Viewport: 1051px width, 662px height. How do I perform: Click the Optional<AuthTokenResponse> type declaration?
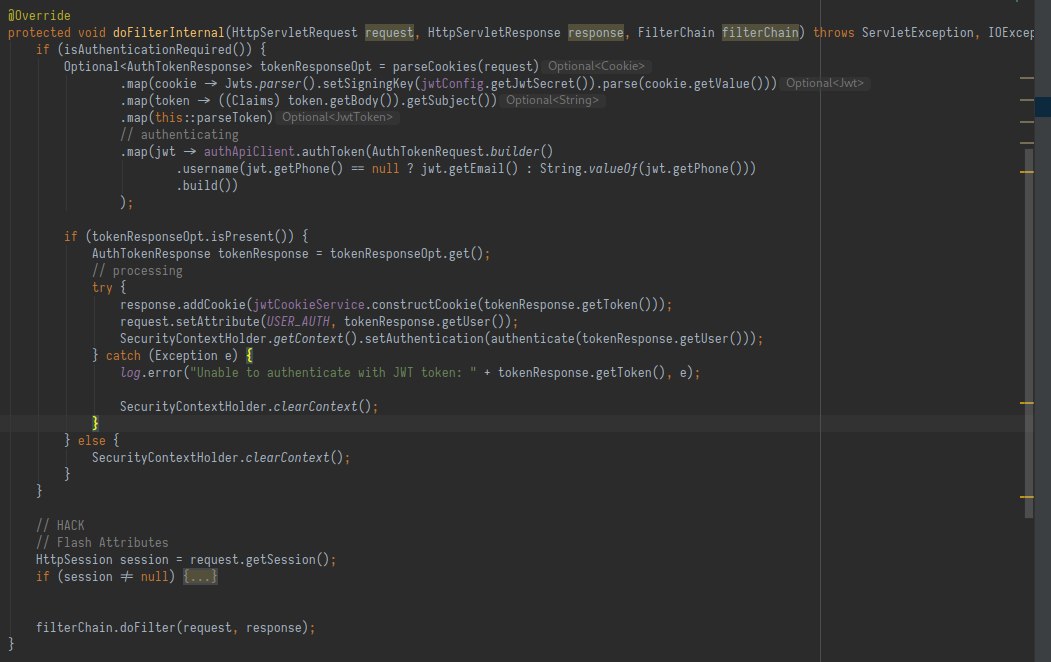(x=158, y=66)
